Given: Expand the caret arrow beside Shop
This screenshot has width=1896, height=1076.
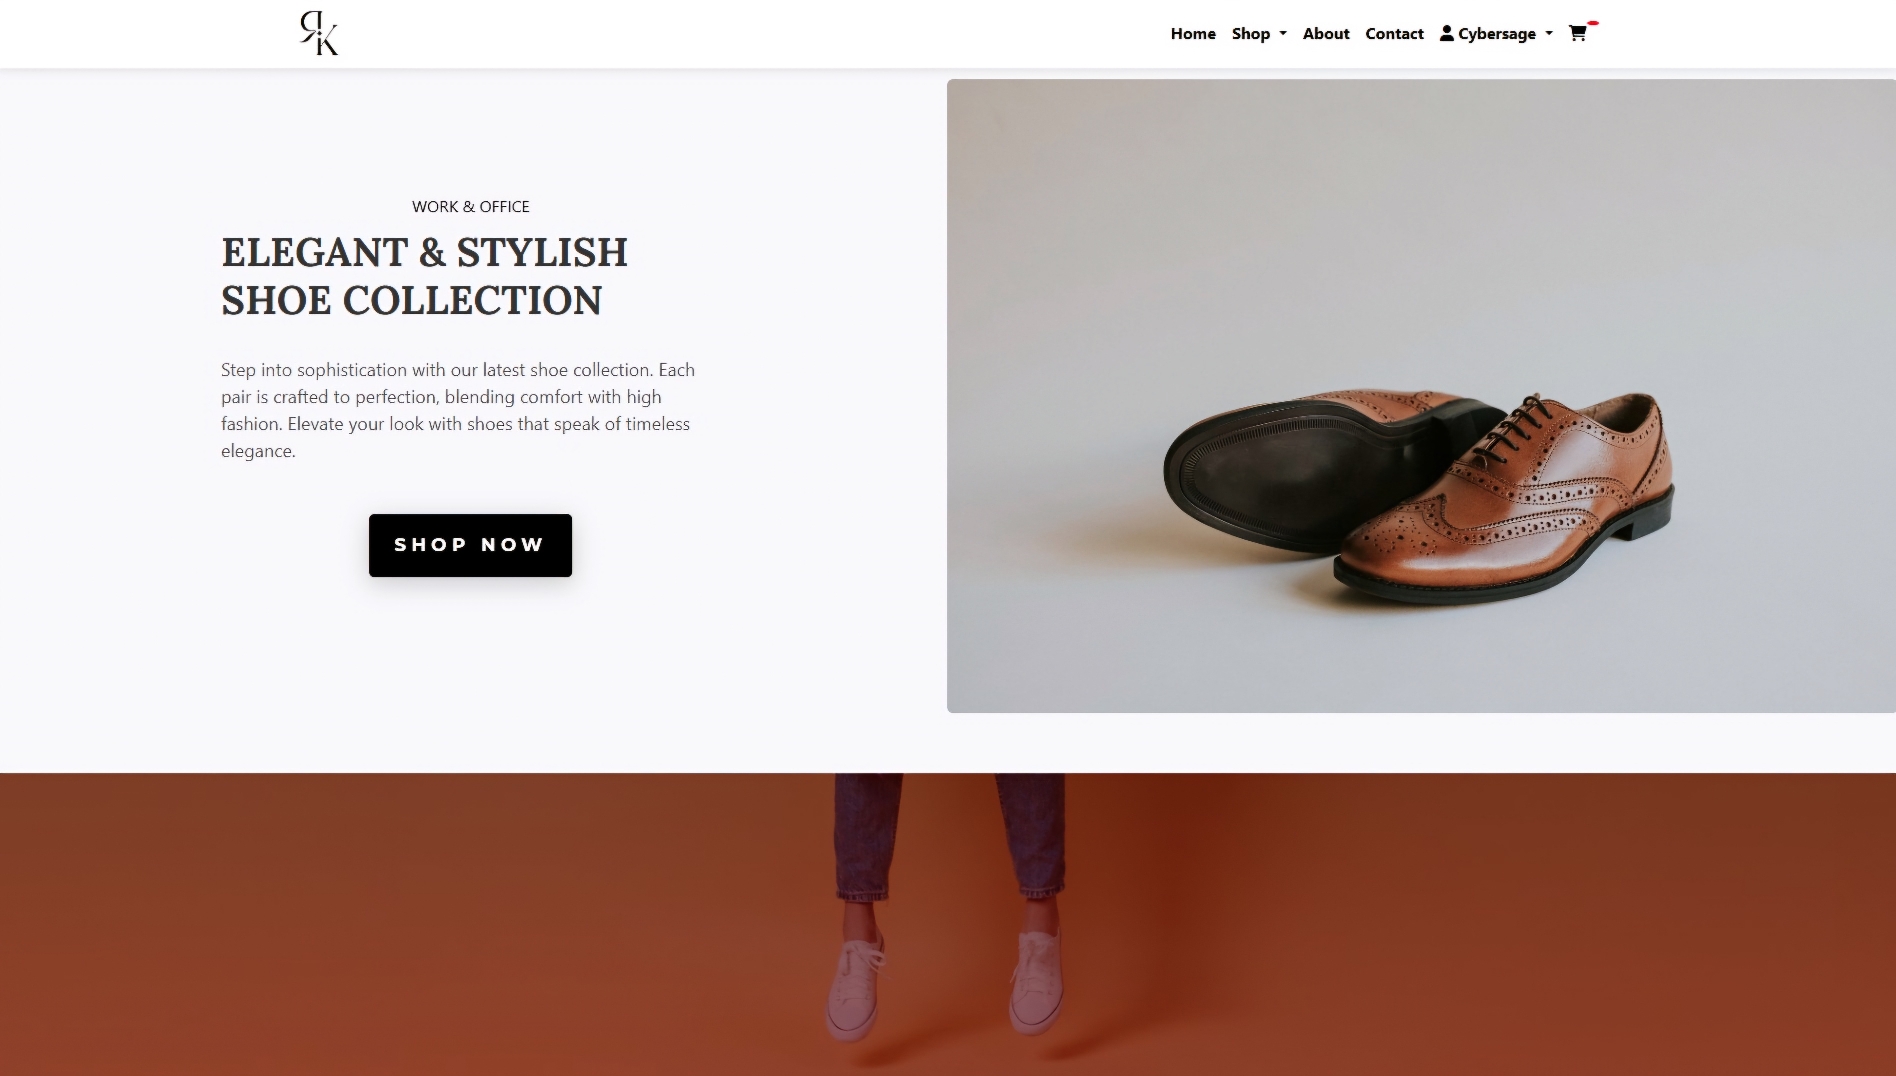Looking at the screenshot, I should tap(1283, 34).
